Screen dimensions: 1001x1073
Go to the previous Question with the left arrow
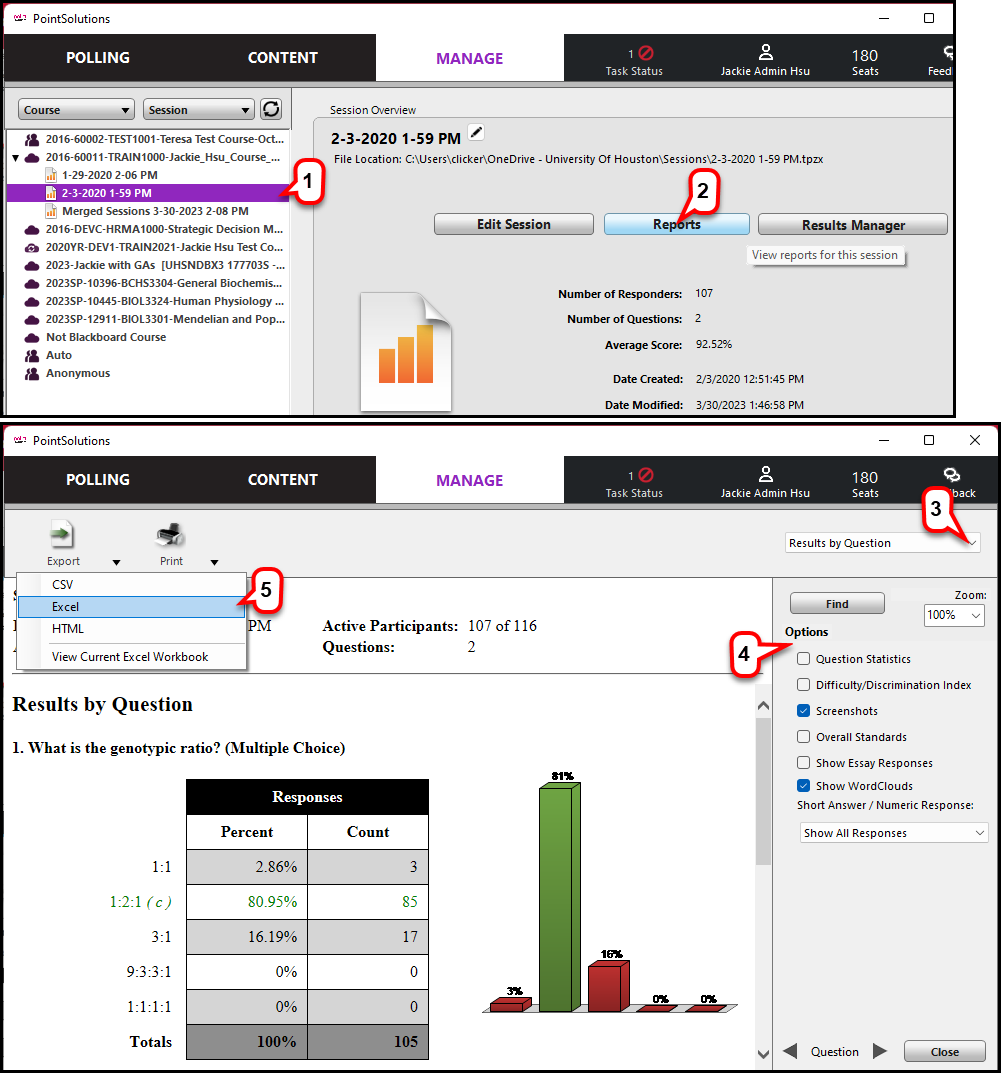790,1050
